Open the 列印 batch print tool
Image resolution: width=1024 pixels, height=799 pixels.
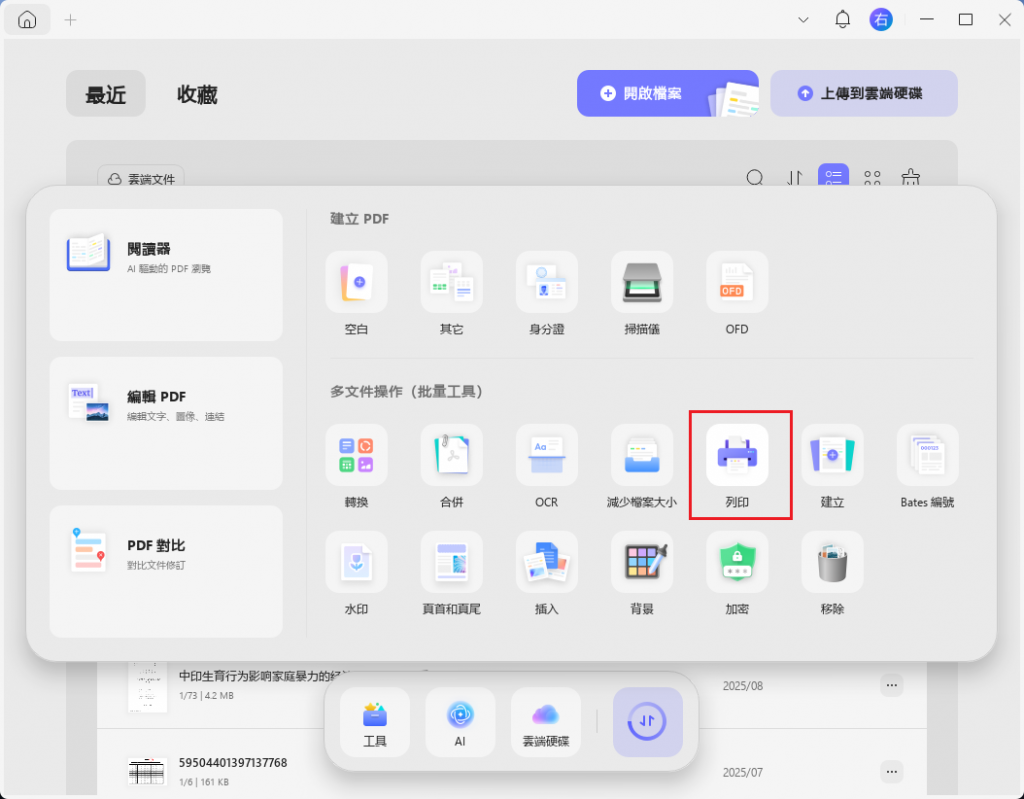click(737, 466)
